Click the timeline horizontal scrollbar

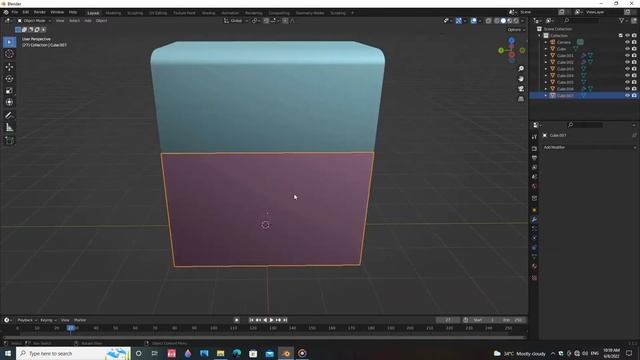click(x=264, y=338)
